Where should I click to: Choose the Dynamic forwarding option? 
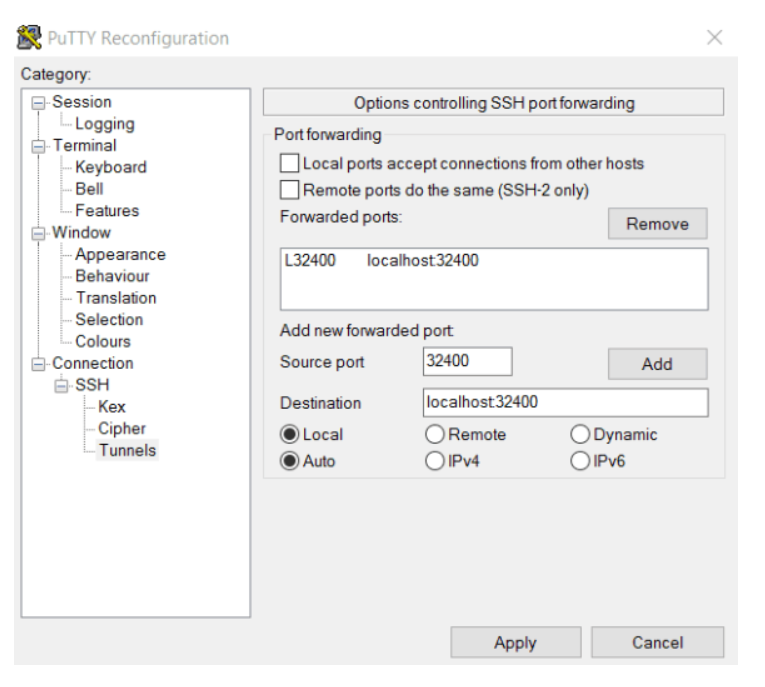(580, 434)
